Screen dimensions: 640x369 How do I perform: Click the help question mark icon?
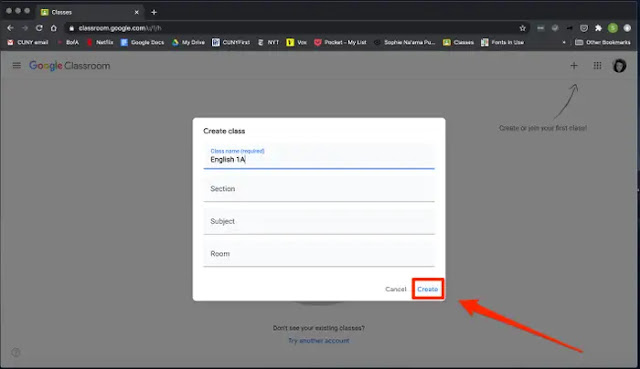pos(16,352)
